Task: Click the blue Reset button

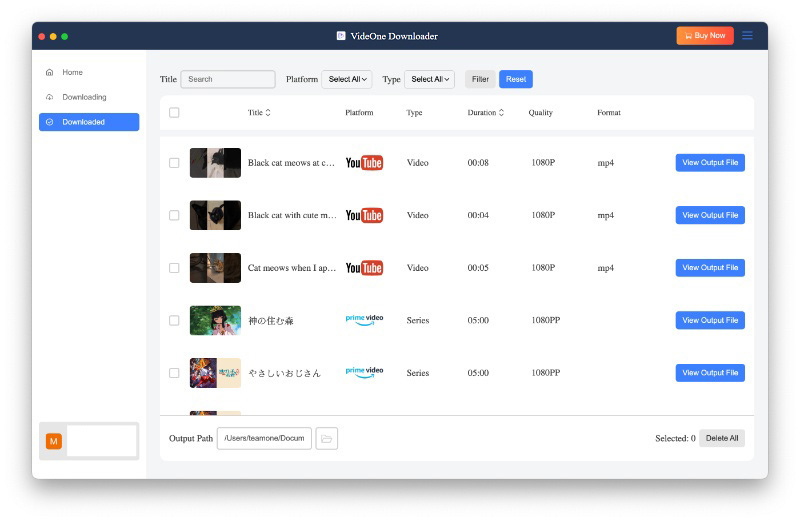Action: tap(516, 79)
